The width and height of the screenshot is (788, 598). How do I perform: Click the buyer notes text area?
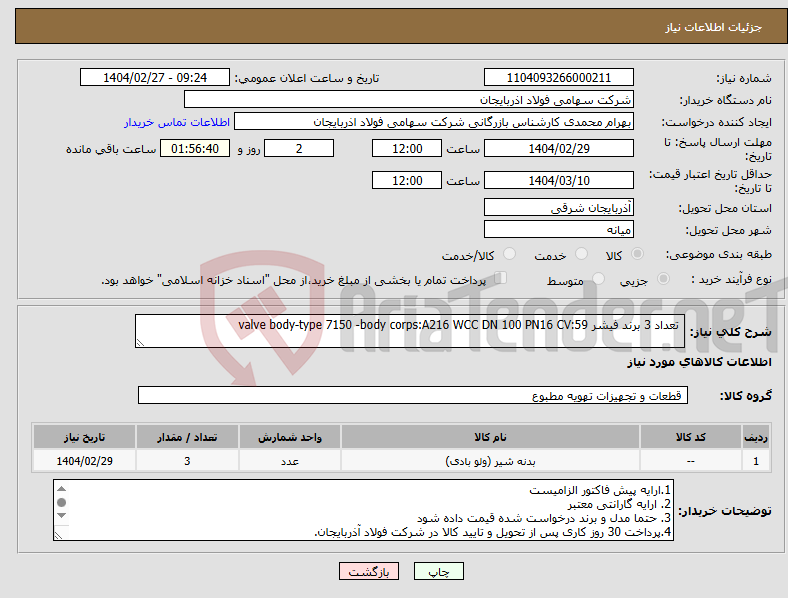tap(363, 510)
